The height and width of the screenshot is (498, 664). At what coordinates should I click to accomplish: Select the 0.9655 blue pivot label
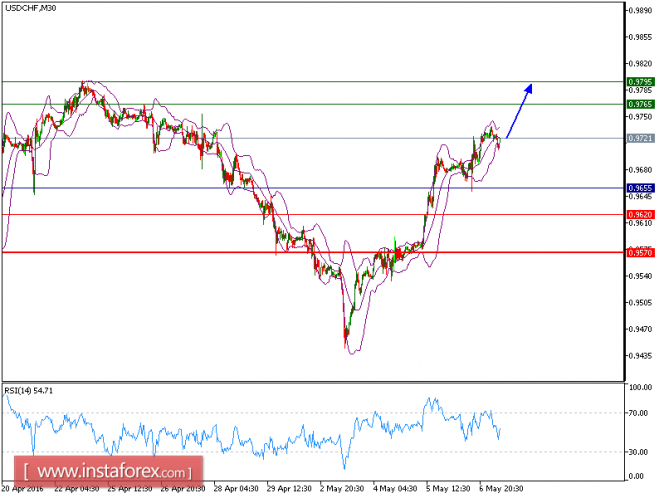coord(641,188)
